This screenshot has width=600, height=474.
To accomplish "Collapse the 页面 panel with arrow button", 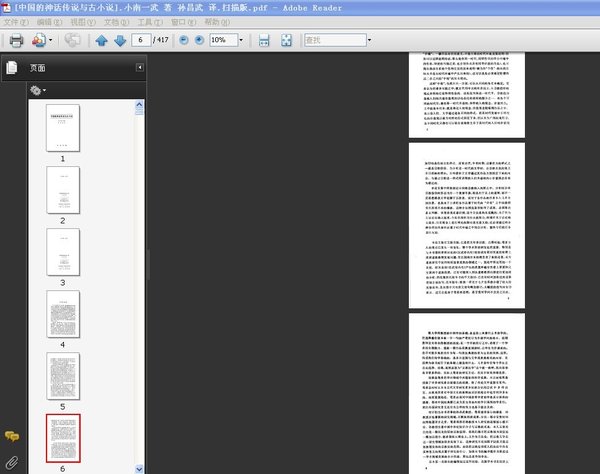I will pyautogui.click(x=140, y=67).
